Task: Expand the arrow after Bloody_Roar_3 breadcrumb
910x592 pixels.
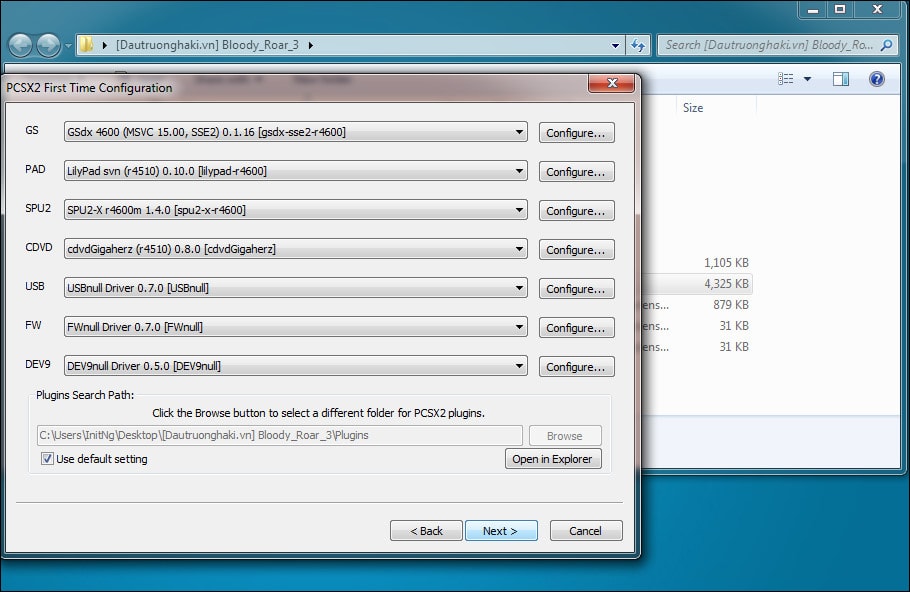Action: click(x=311, y=45)
